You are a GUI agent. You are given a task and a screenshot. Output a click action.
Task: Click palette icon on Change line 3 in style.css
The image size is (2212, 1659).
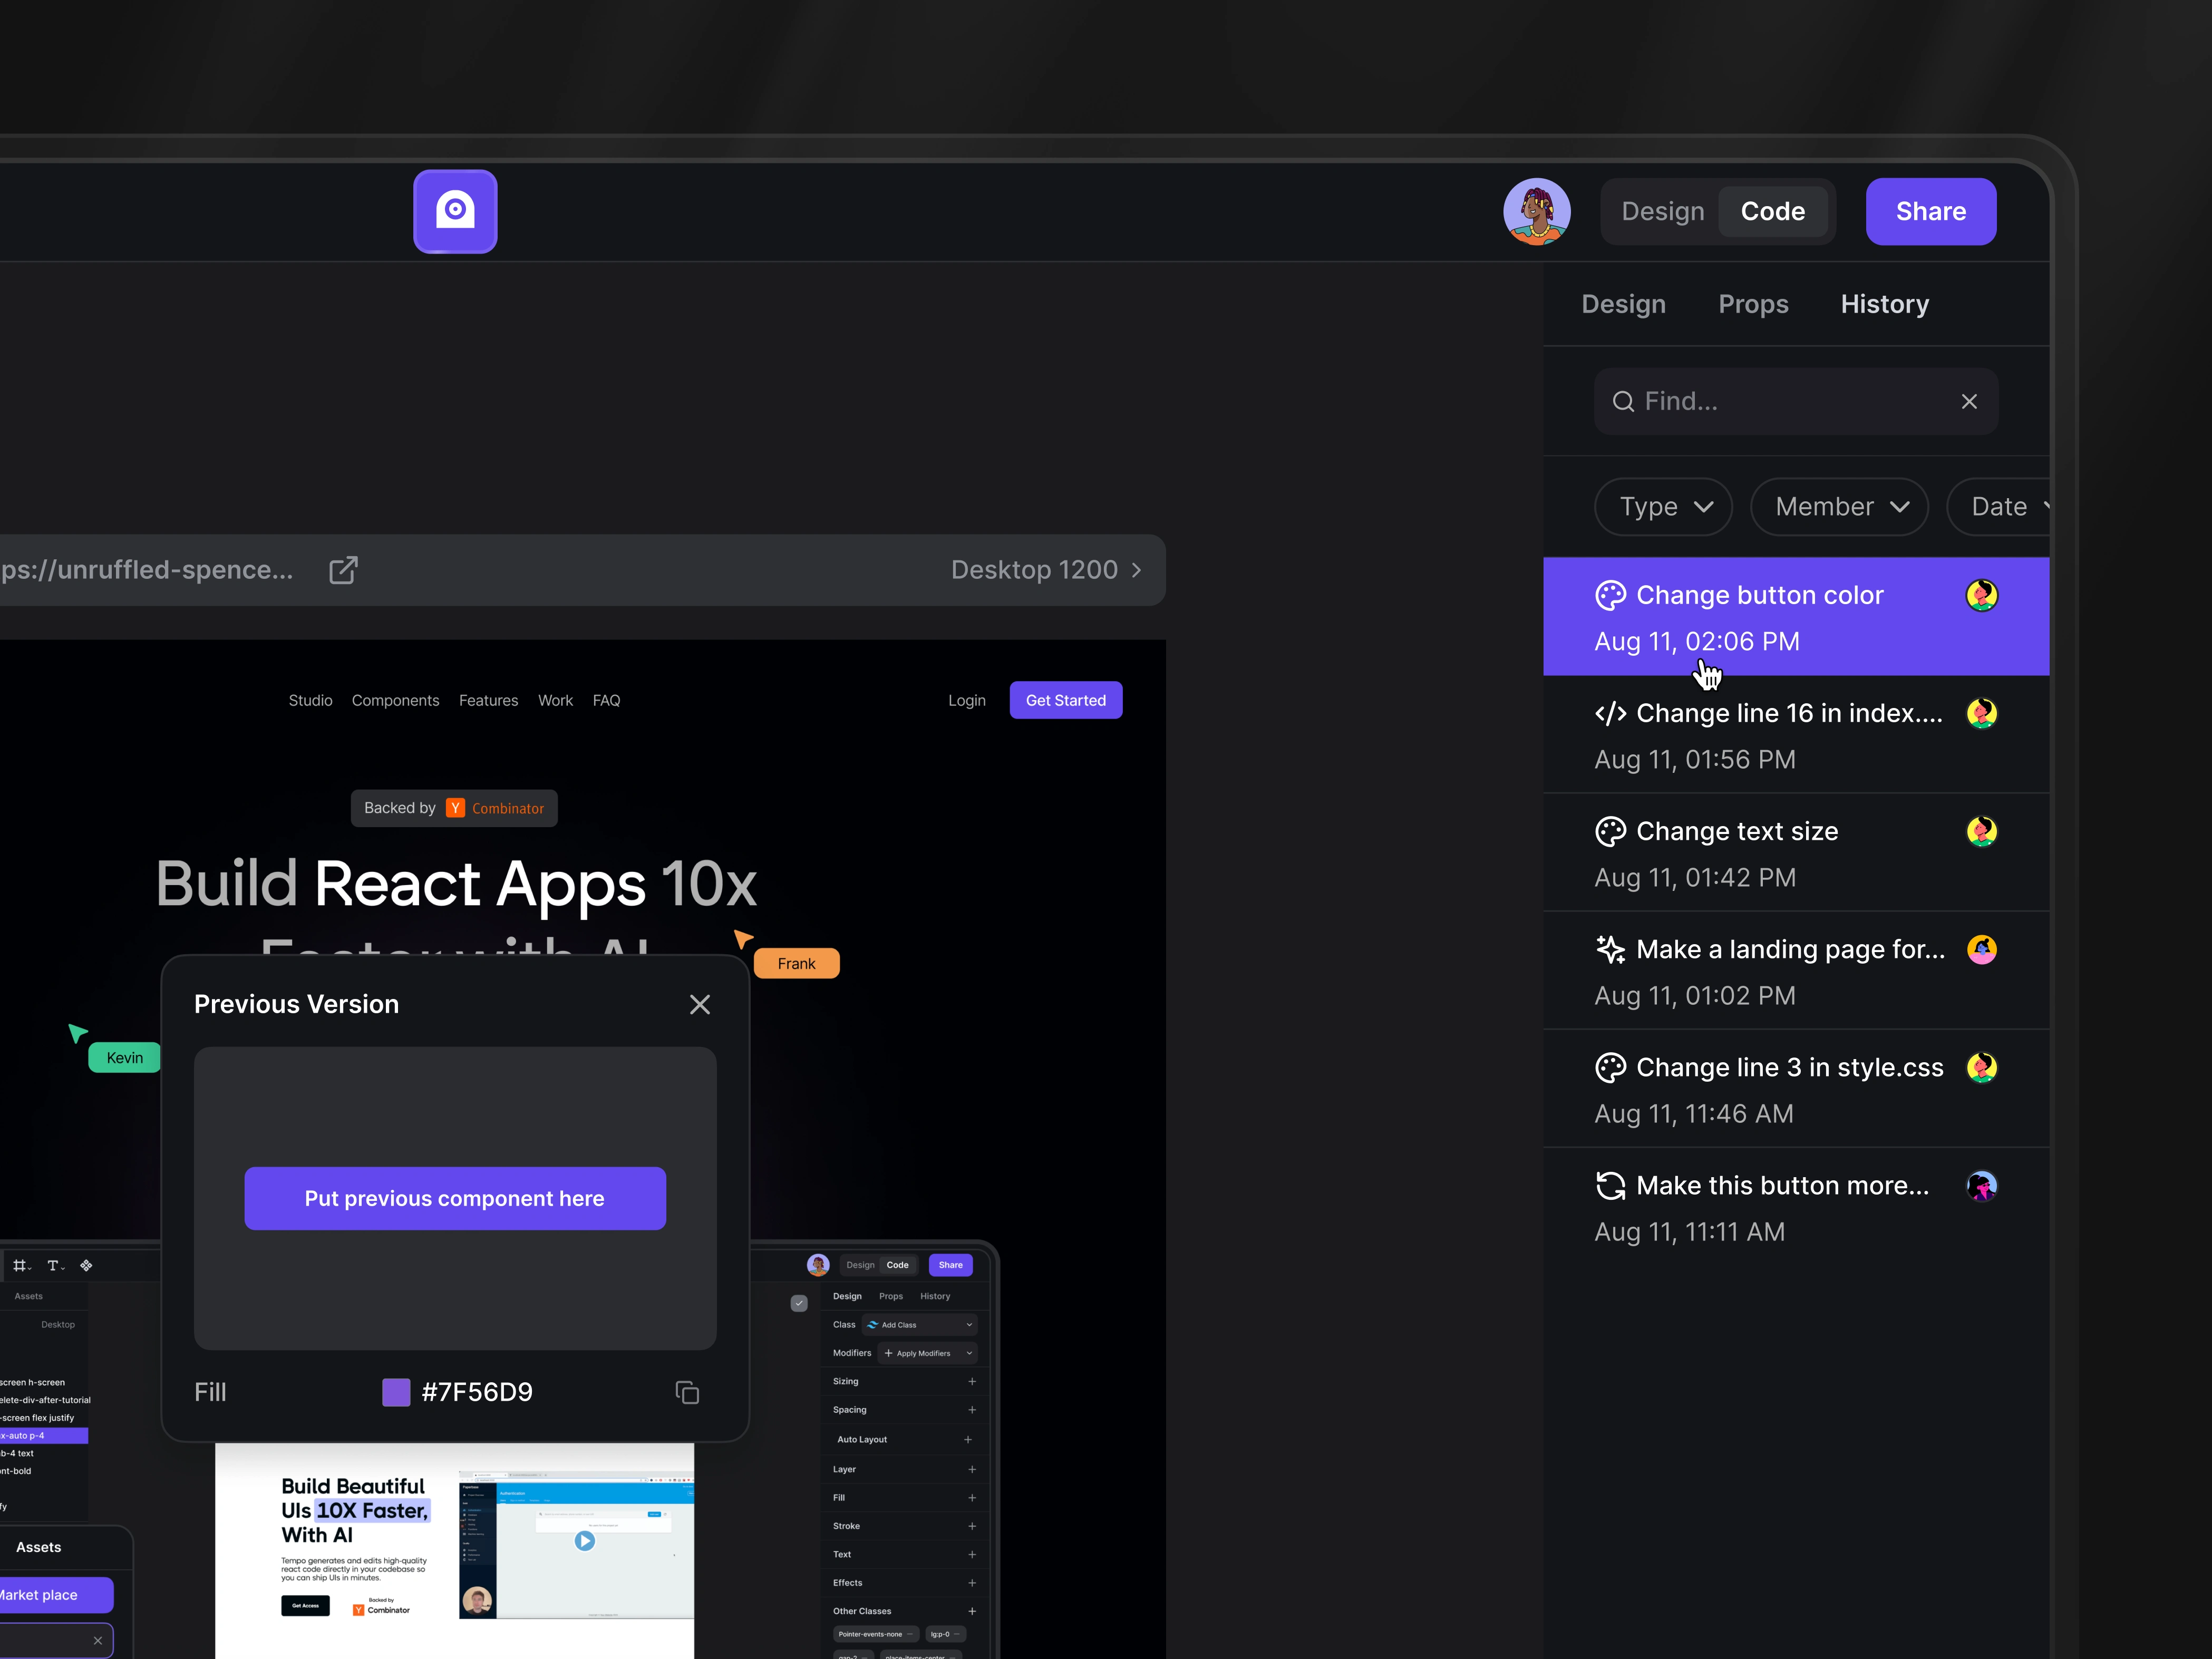click(x=1610, y=1067)
